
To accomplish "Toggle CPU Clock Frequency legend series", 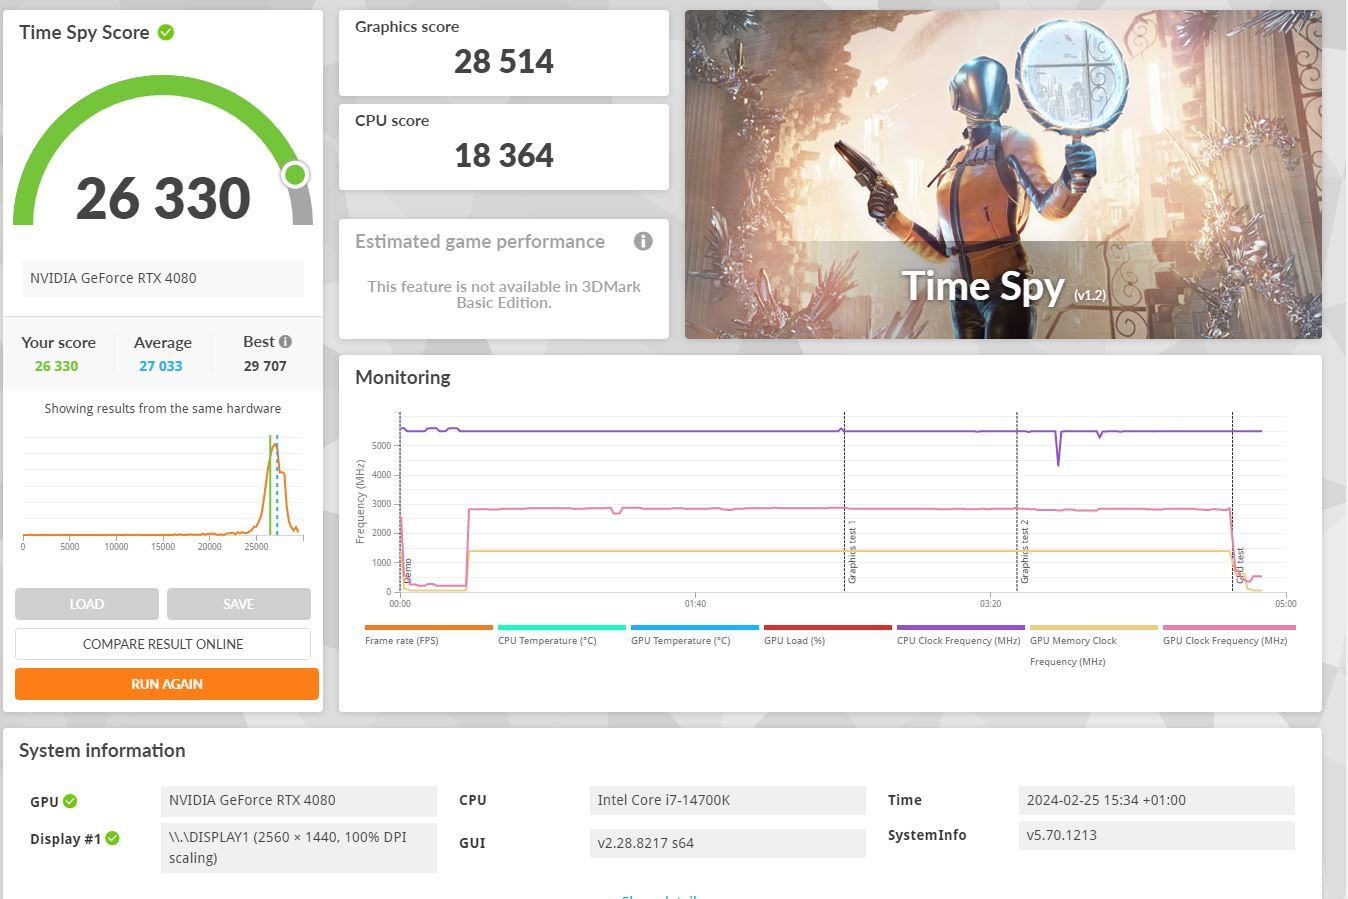I will [x=961, y=636].
